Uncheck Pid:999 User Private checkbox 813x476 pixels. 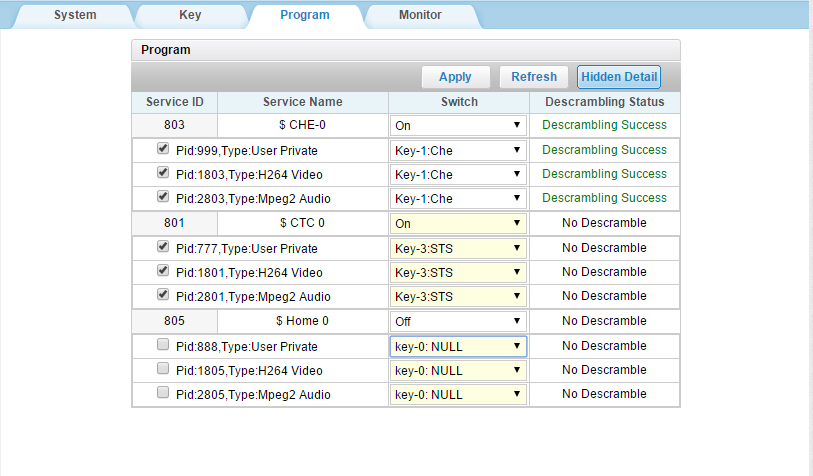tap(163, 148)
